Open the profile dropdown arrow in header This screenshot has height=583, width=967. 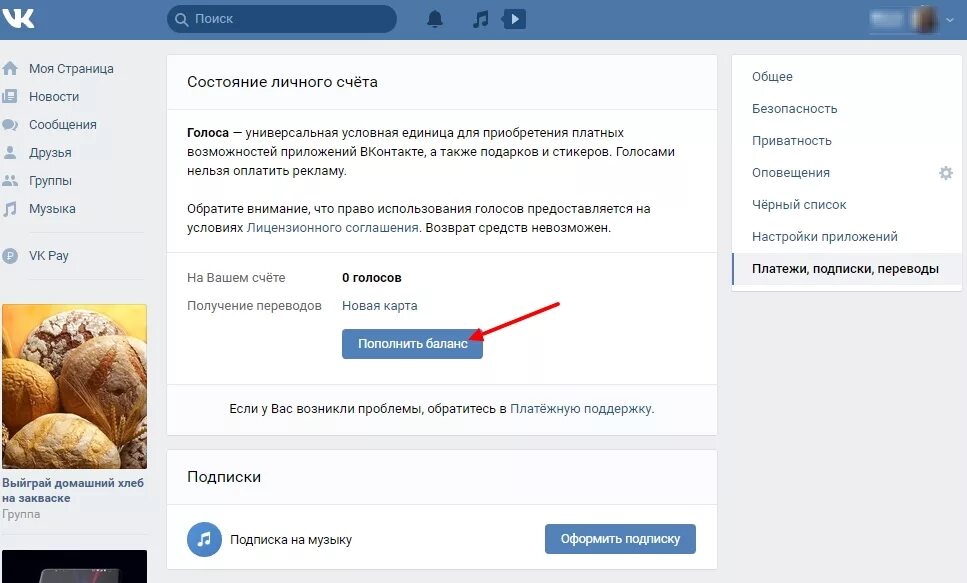coord(950,20)
